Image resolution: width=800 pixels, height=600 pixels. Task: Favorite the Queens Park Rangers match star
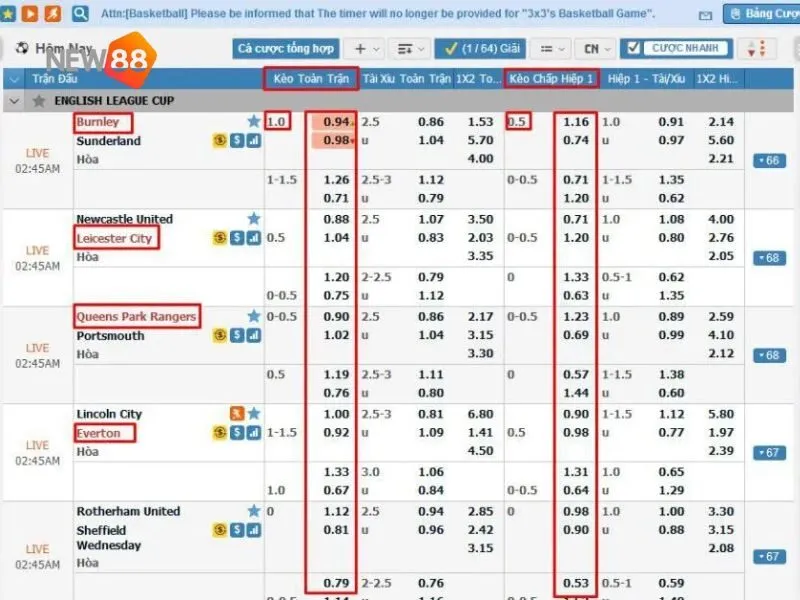(254, 316)
